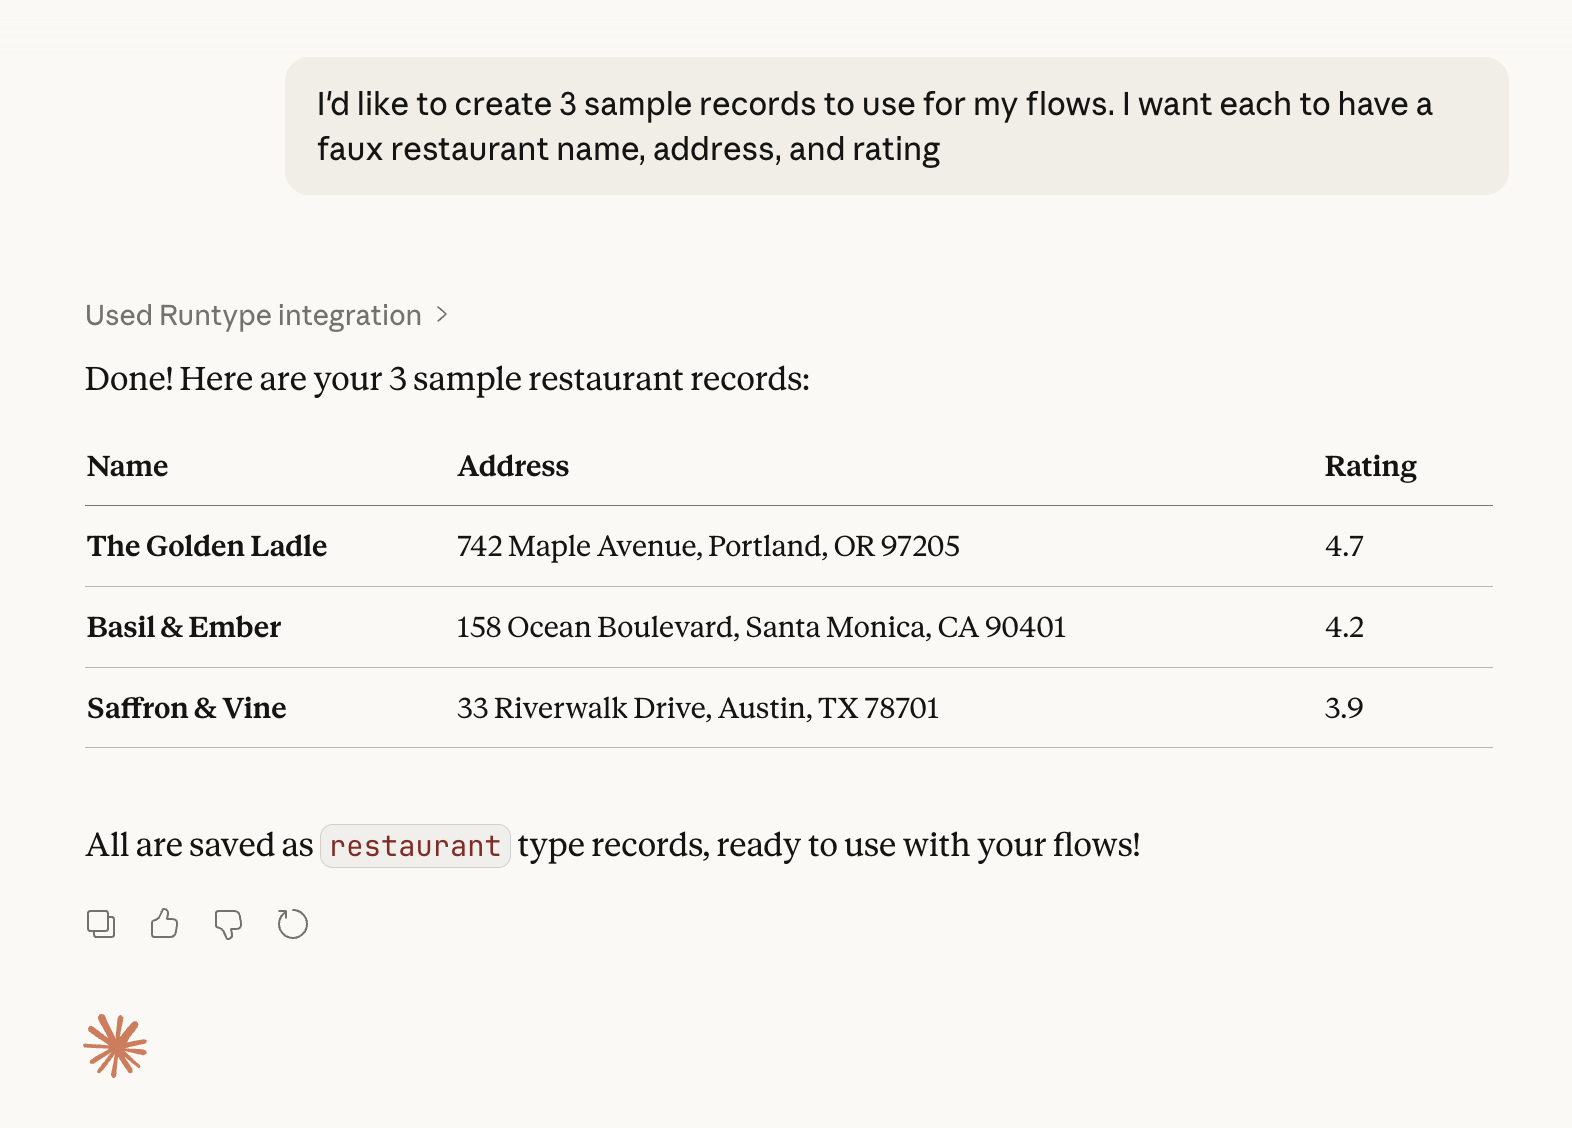Click the 3.9 rating value
Screen dimensions: 1572x1128
point(1344,708)
